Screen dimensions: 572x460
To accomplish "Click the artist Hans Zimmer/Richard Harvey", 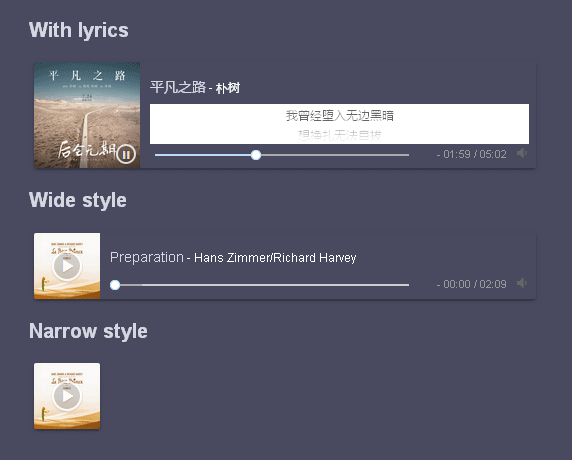I will pyautogui.click(x=275, y=258).
